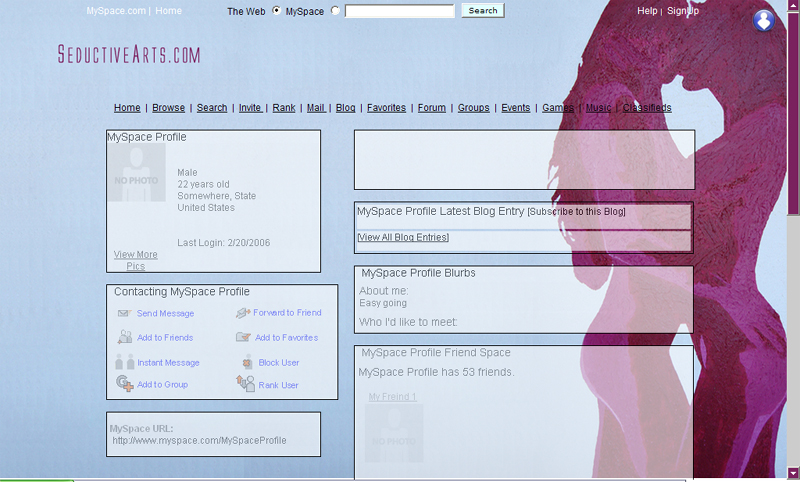Open Search in navigation bar
This screenshot has width=800, height=482.
pyautogui.click(x=212, y=108)
